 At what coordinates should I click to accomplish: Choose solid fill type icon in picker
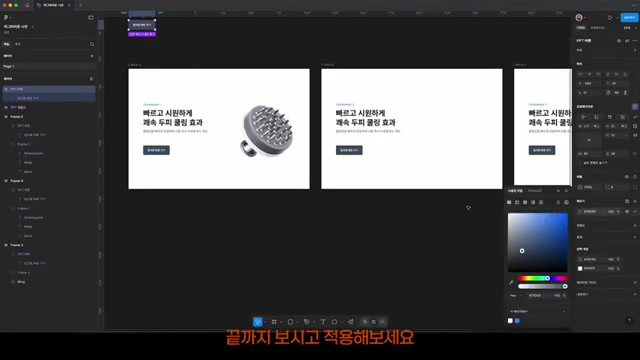(509, 202)
